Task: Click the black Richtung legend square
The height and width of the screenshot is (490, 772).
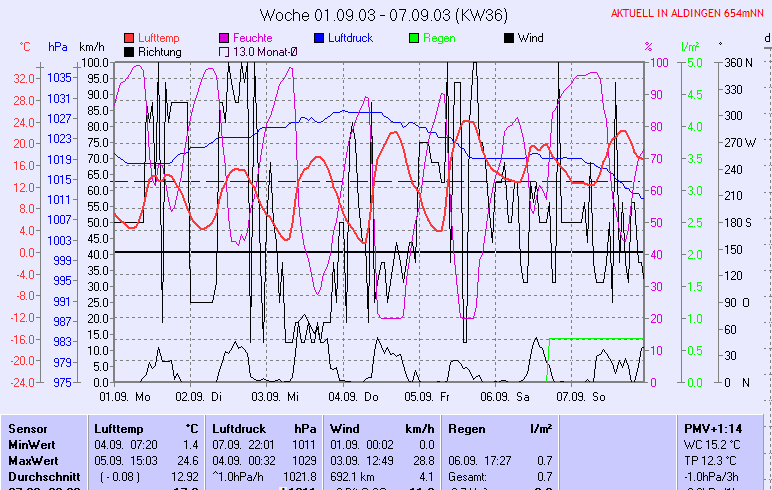Action: (129, 51)
